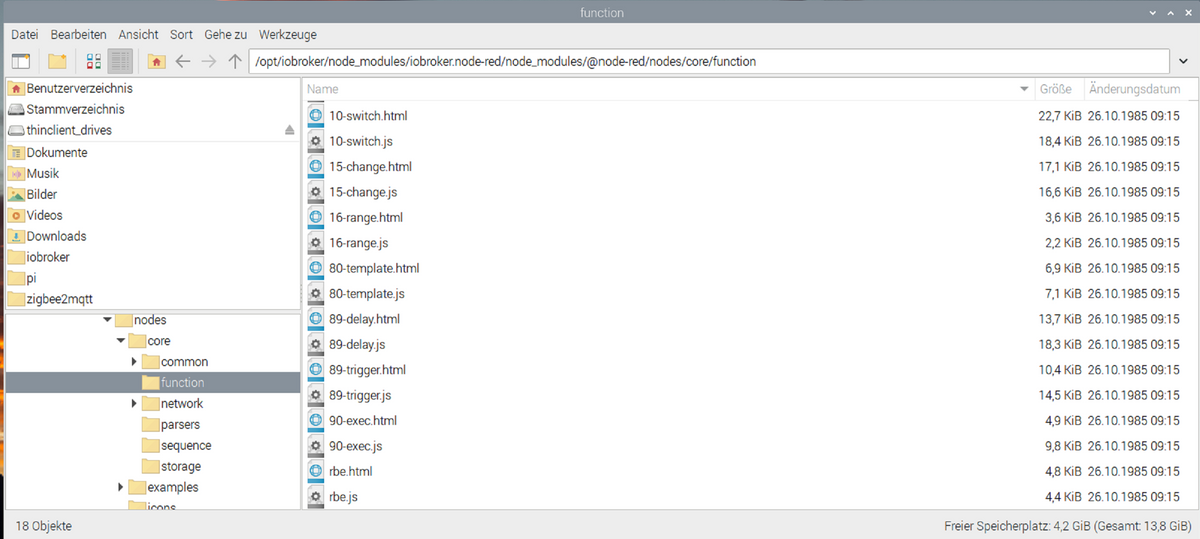Select 16-range.html file icon
This screenshot has height=539, width=1200.
316,218
